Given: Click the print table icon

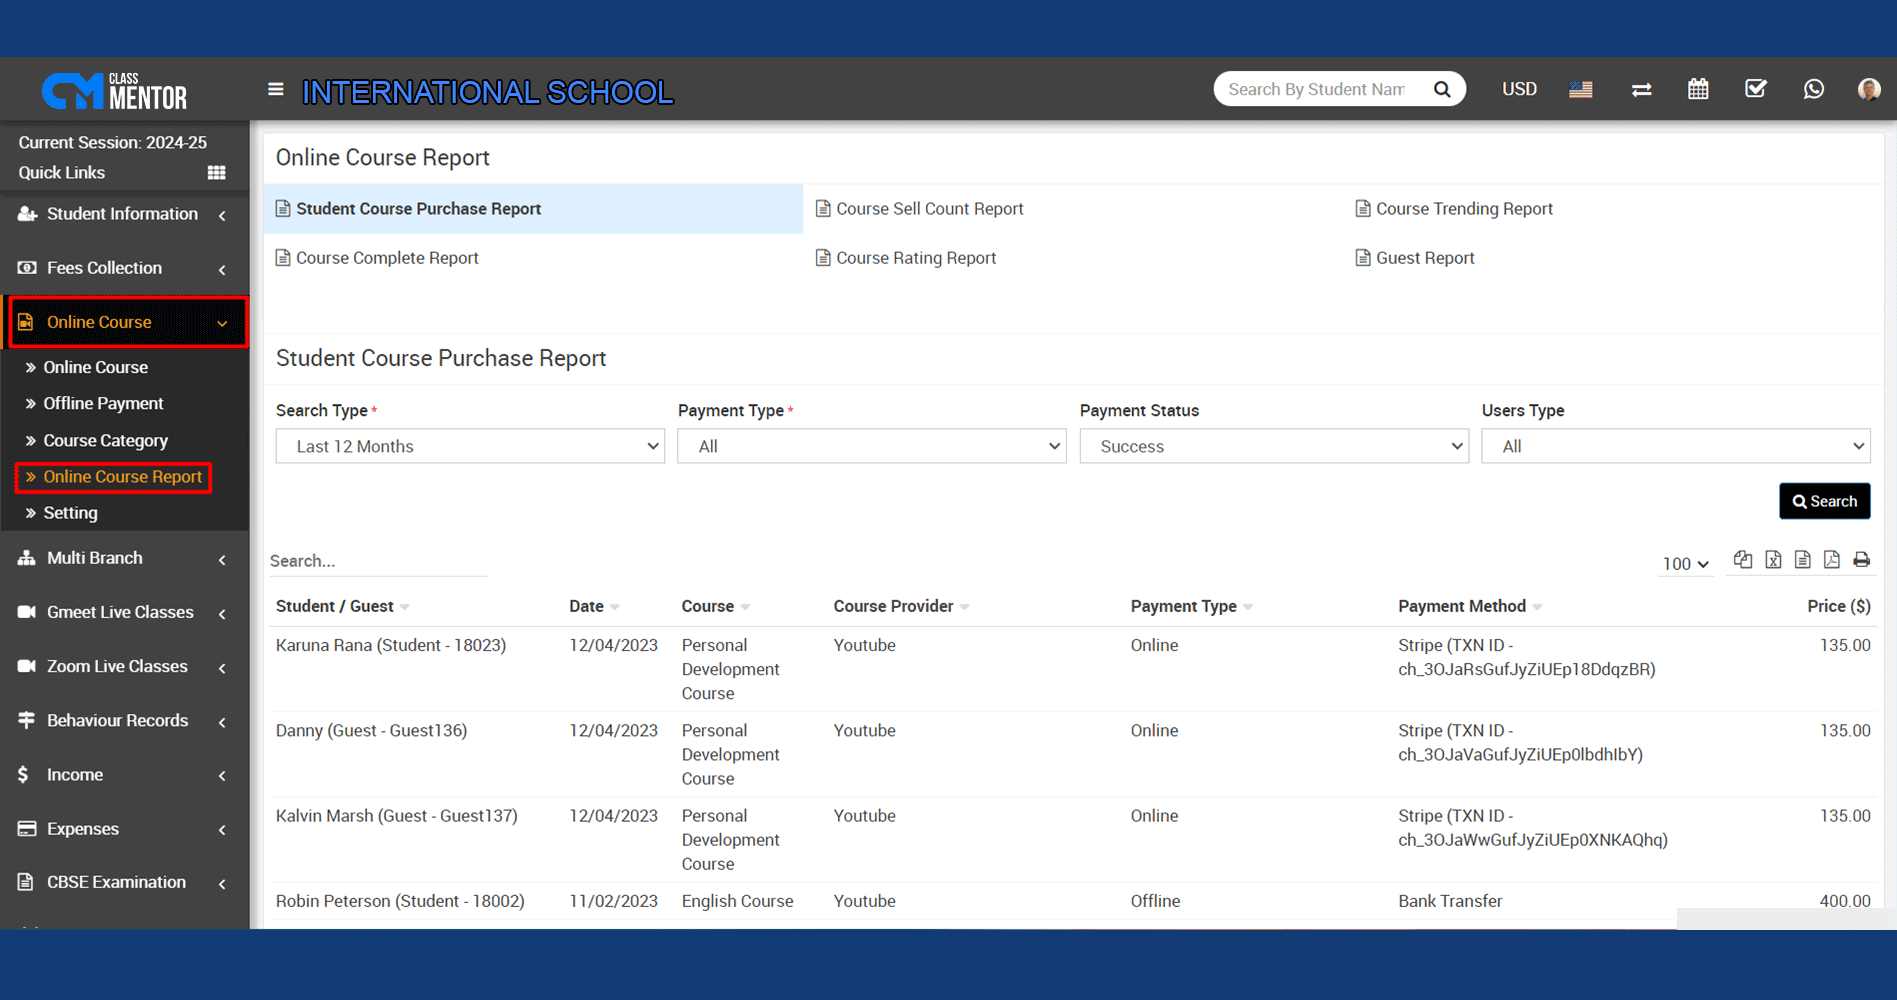Looking at the screenshot, I should pyautogui.click(x=1861, y=560).
